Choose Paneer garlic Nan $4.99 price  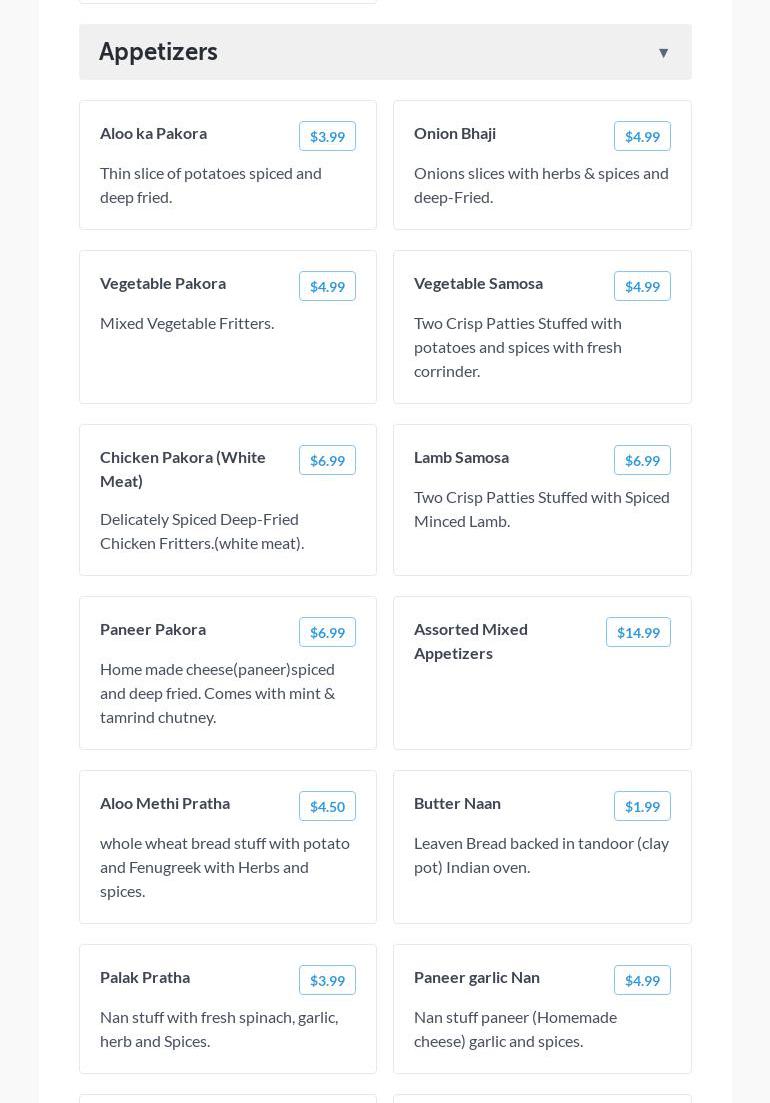(642, 981)
